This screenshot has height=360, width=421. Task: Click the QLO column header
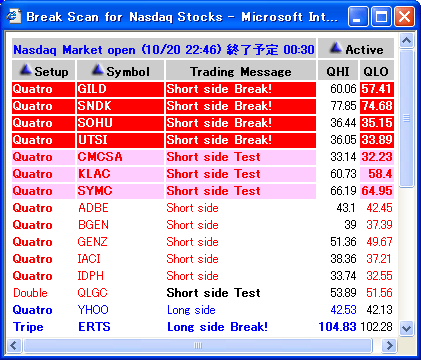[376, 71]
